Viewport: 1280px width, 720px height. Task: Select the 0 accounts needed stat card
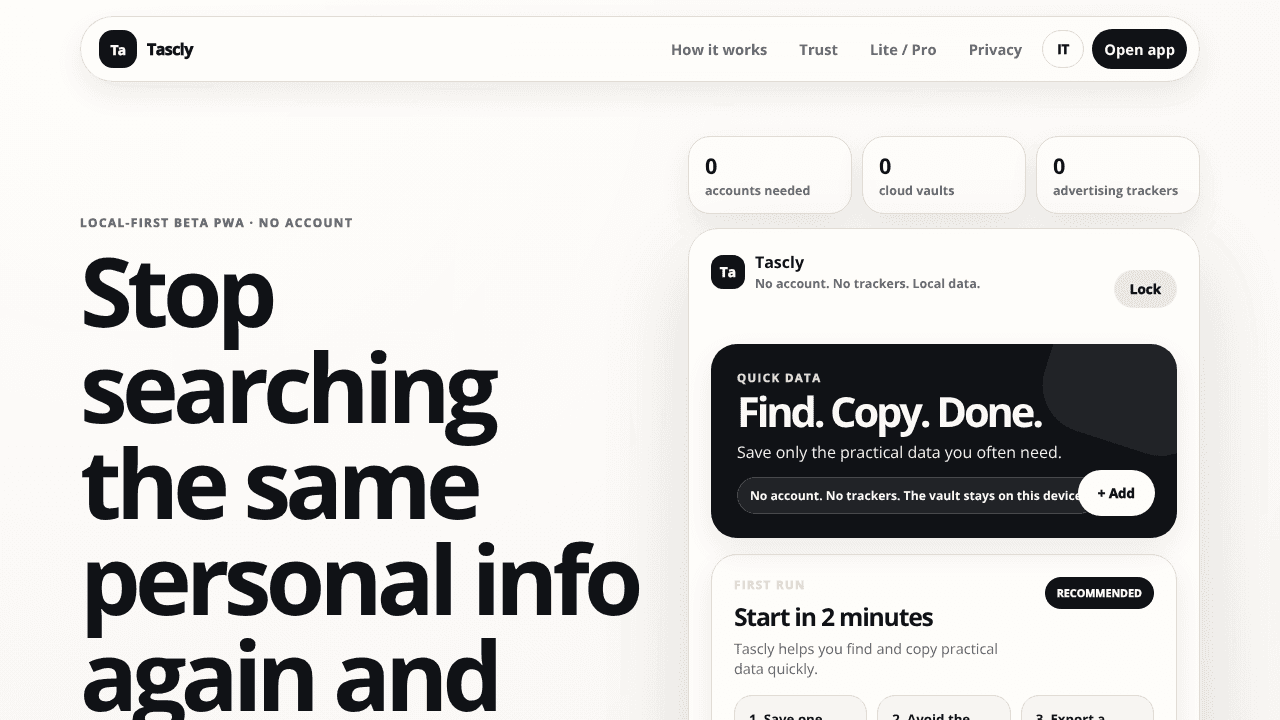coord(770,175)
